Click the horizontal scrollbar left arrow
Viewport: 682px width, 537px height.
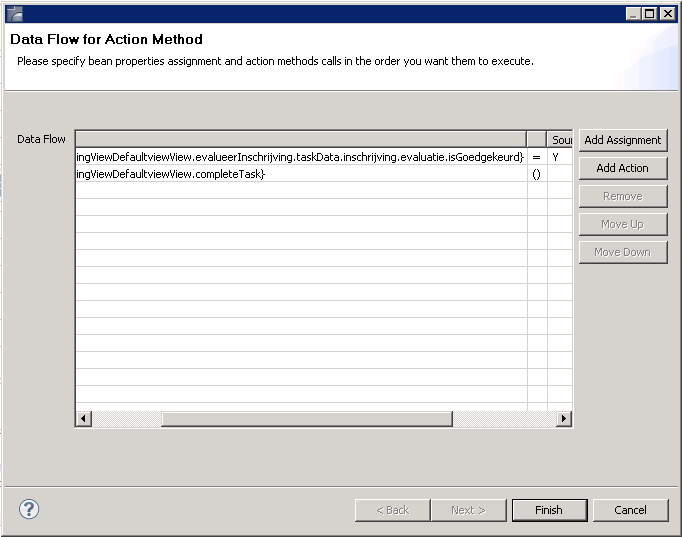(84, 419)
